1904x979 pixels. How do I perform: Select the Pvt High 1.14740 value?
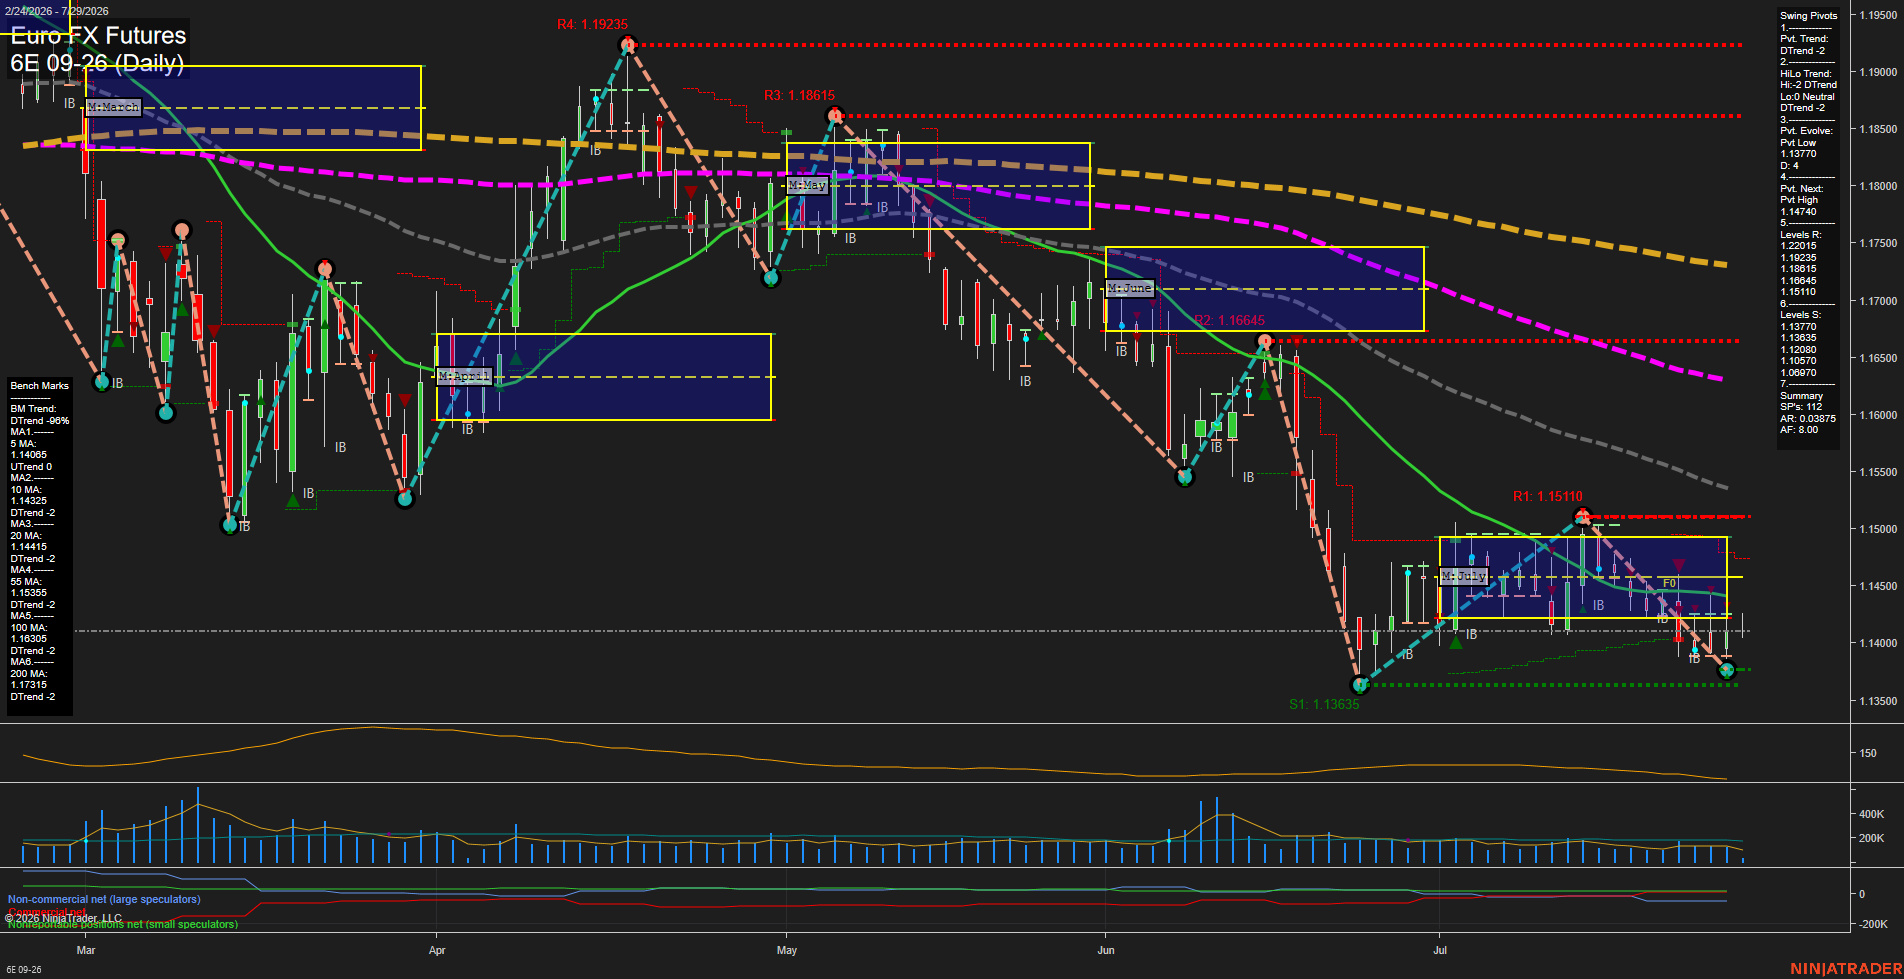(1798, 212)
